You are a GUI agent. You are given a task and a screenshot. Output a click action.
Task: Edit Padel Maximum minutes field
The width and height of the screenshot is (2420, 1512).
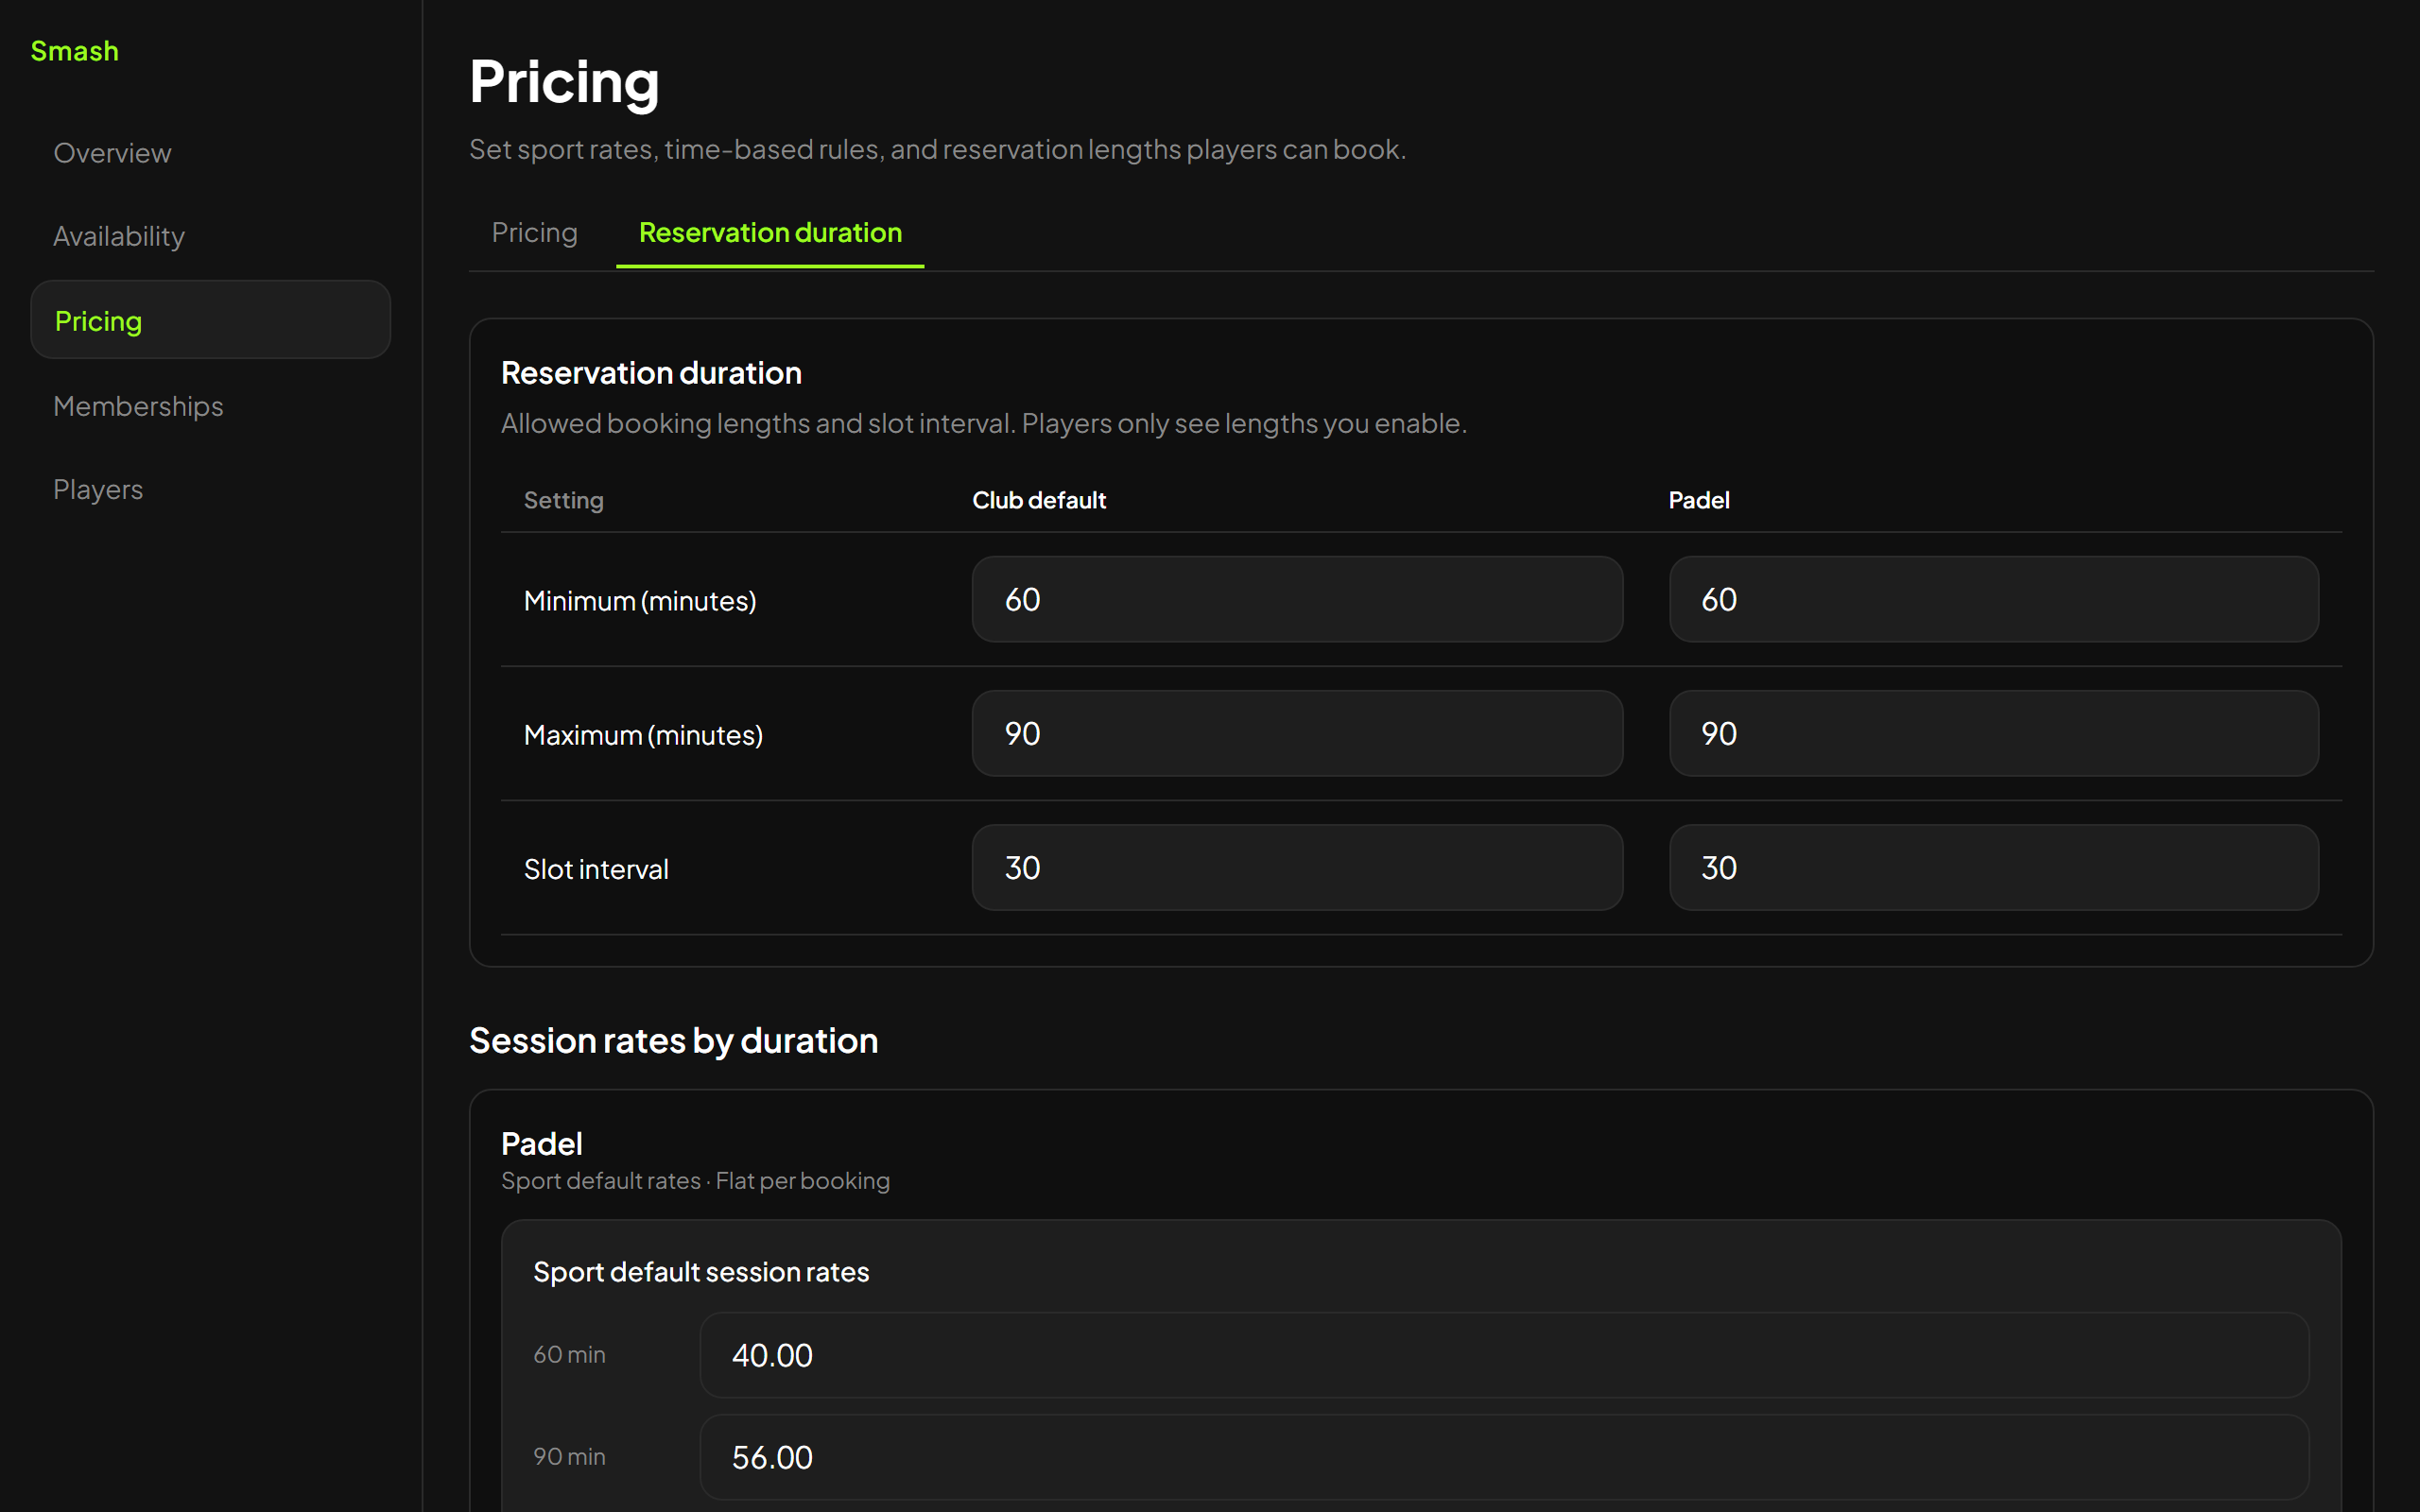click(1994, 733)
